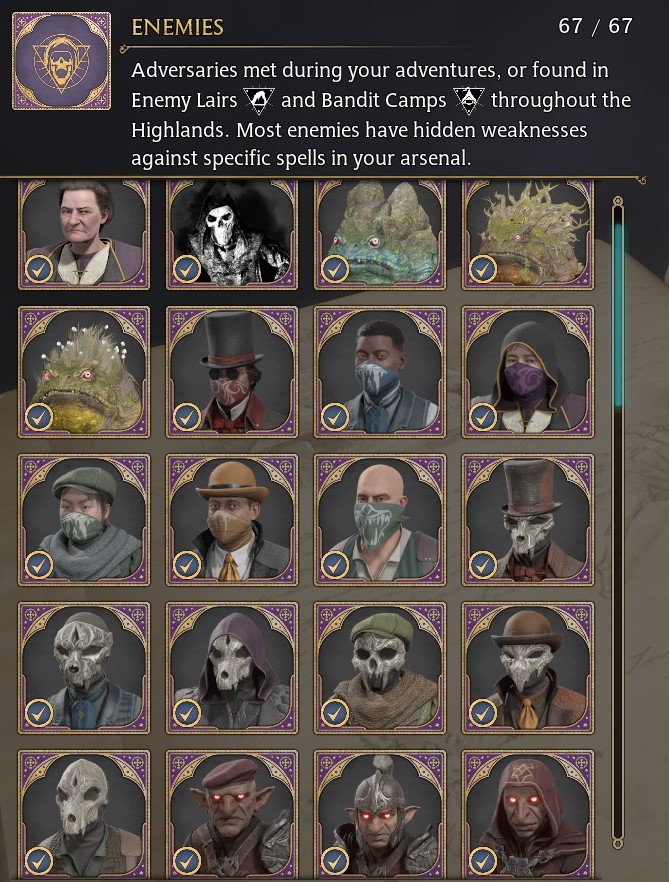Click the ornament at scrollbar bottom end

618,842
